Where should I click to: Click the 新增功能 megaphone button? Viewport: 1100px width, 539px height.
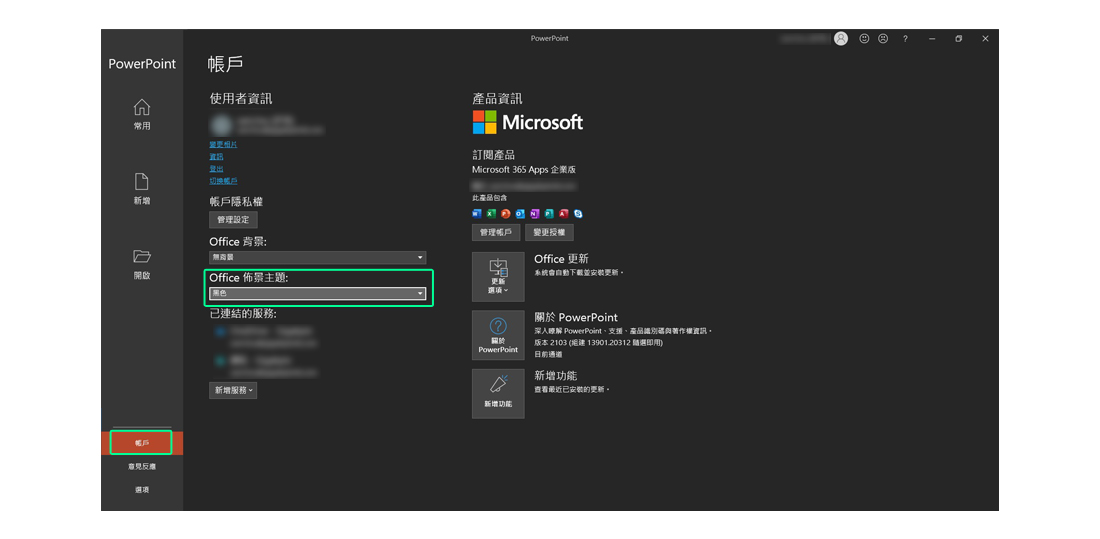click(498, 393)
